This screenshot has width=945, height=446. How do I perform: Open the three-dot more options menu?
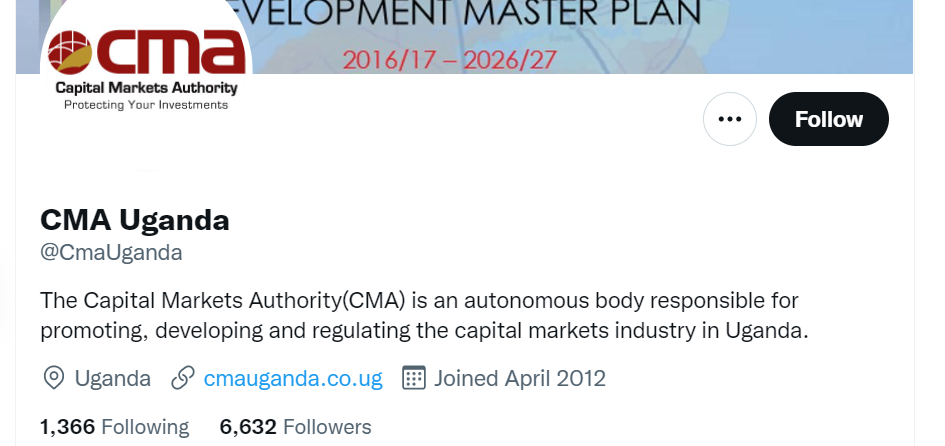730,119
